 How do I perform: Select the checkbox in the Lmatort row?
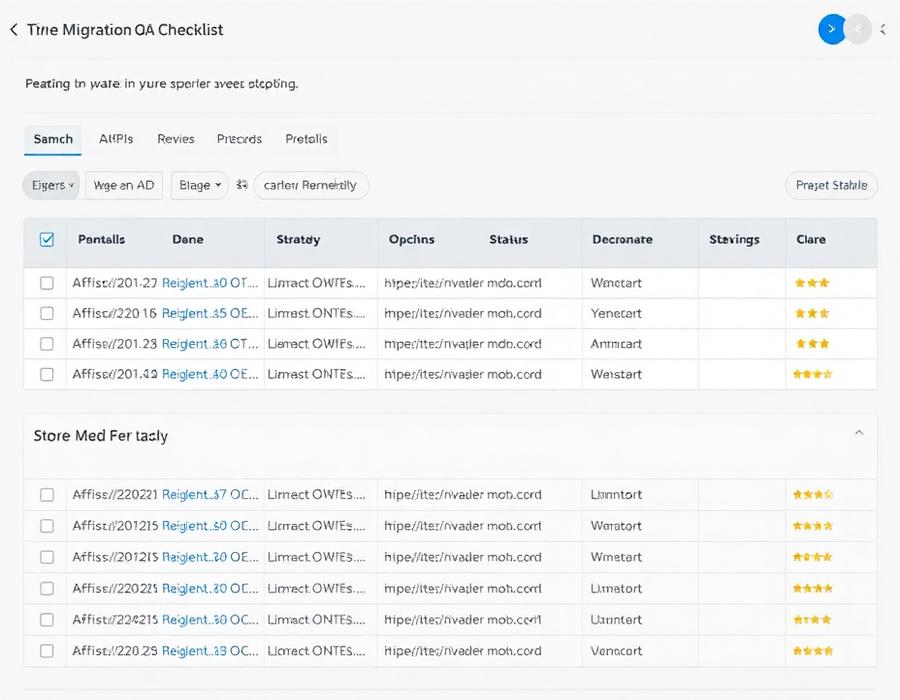pyautogui.click(x=46, y=589)
